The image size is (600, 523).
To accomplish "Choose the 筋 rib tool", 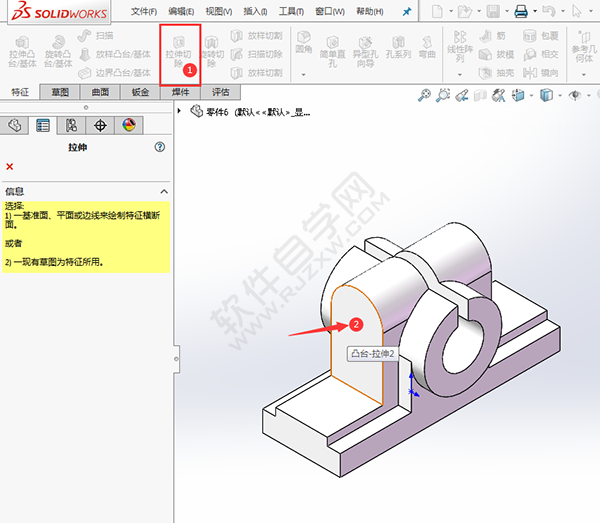I will click(x=492, y=36).
